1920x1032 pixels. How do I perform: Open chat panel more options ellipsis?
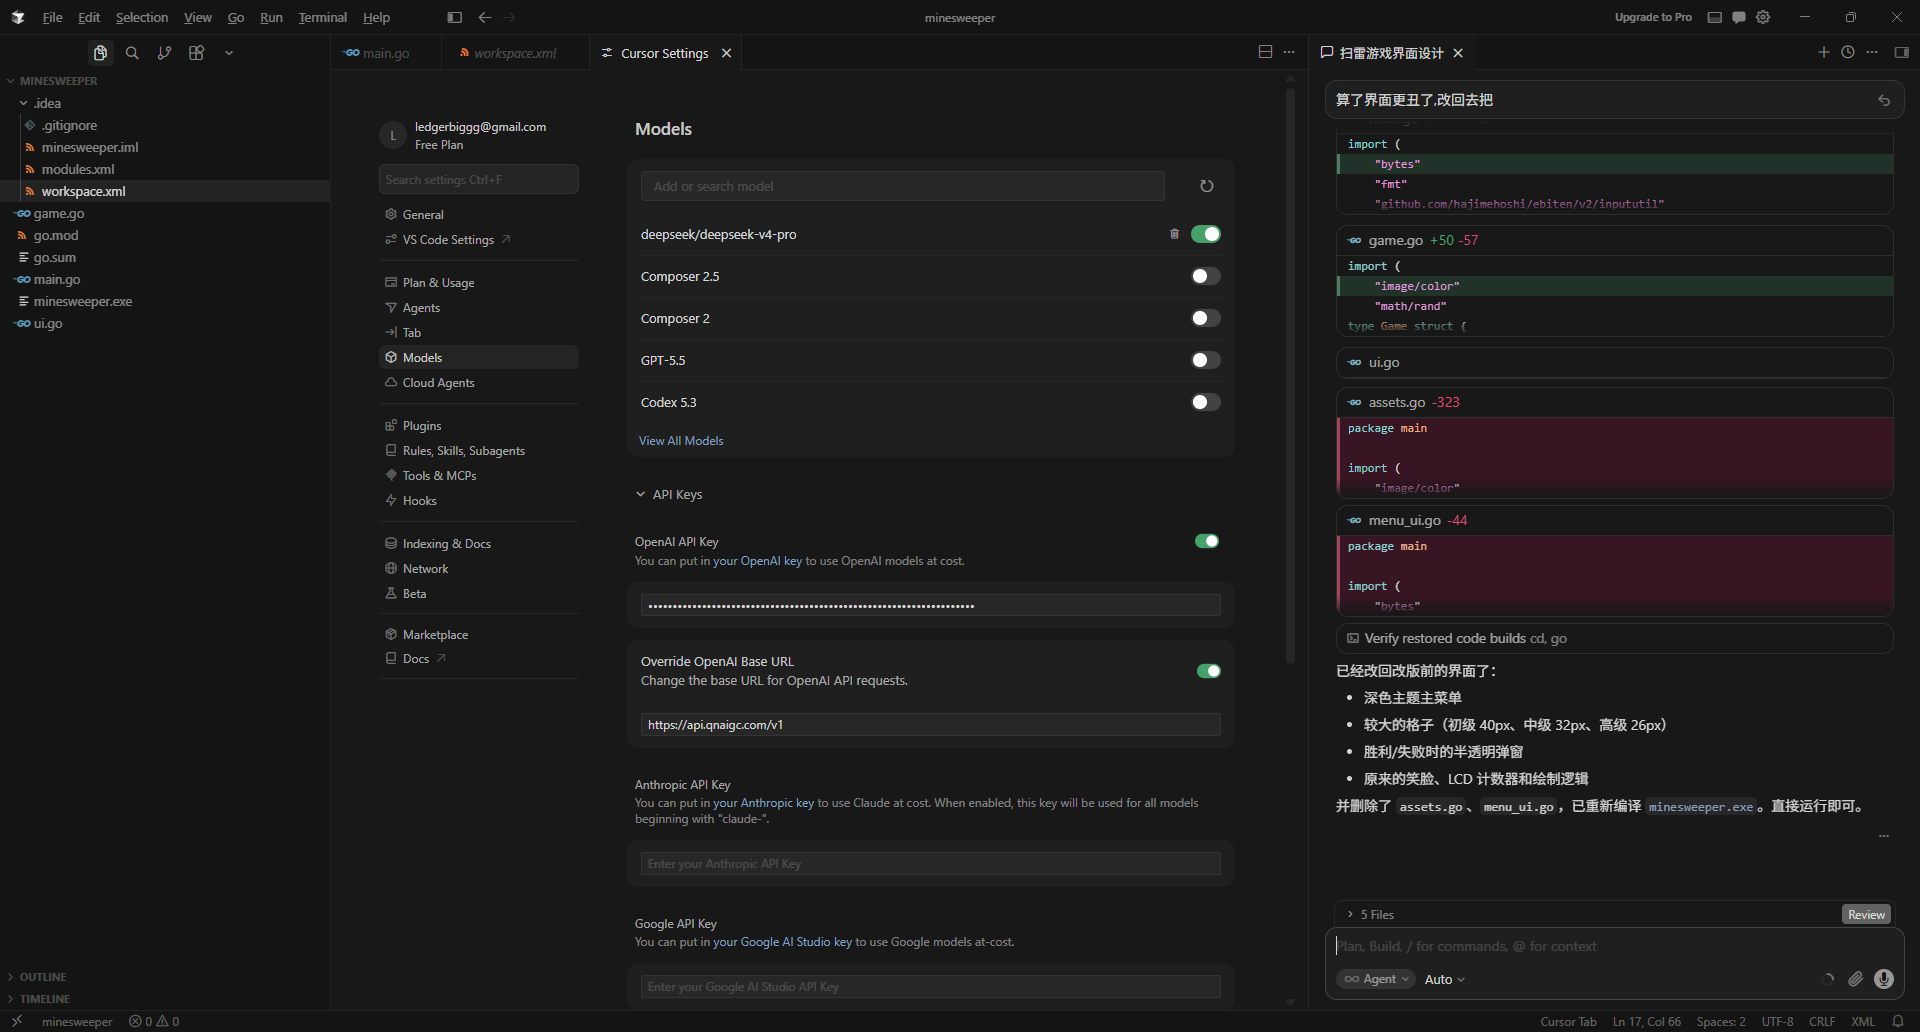[x=1872, y=52]
